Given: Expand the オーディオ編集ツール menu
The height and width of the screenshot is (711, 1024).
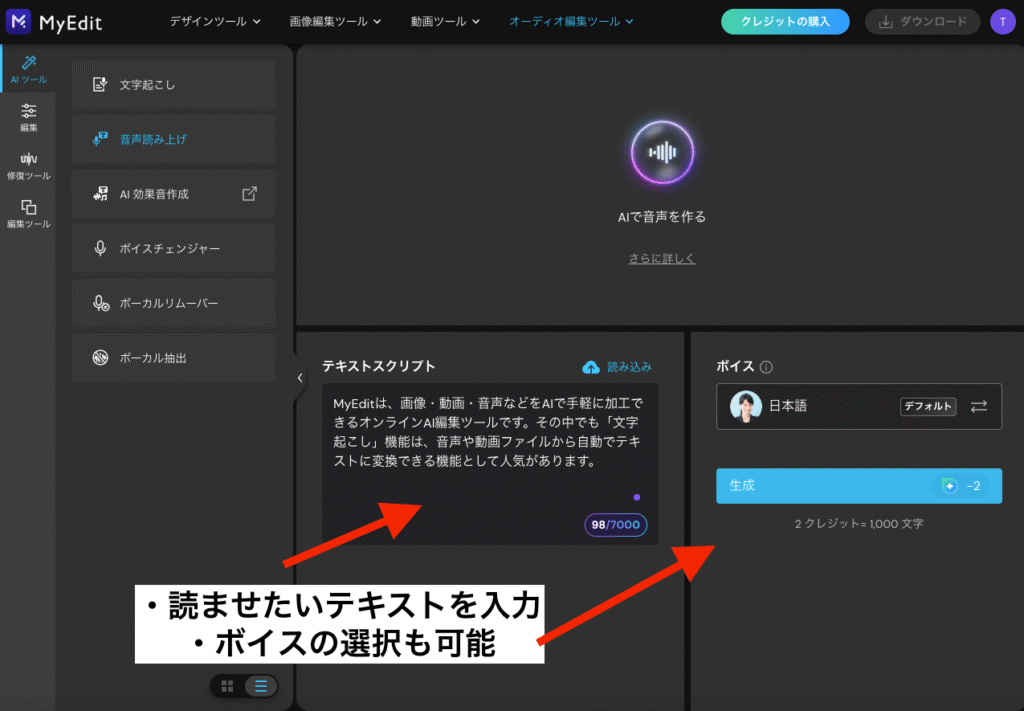Looking at the screenshot, I should (x=571, y=22).
